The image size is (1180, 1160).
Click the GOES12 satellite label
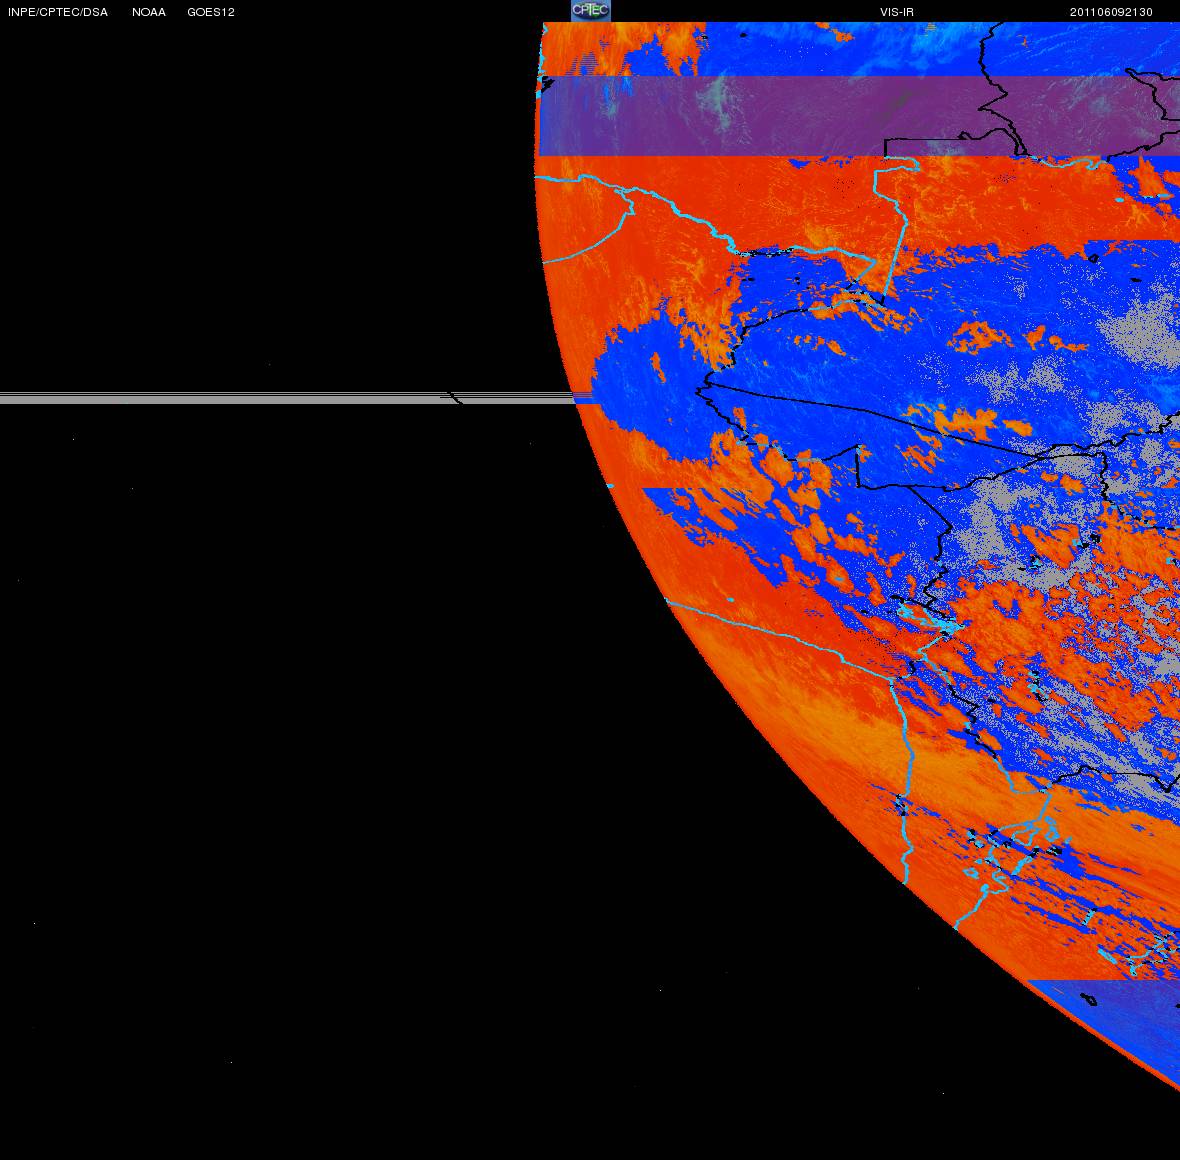[211, 12]
